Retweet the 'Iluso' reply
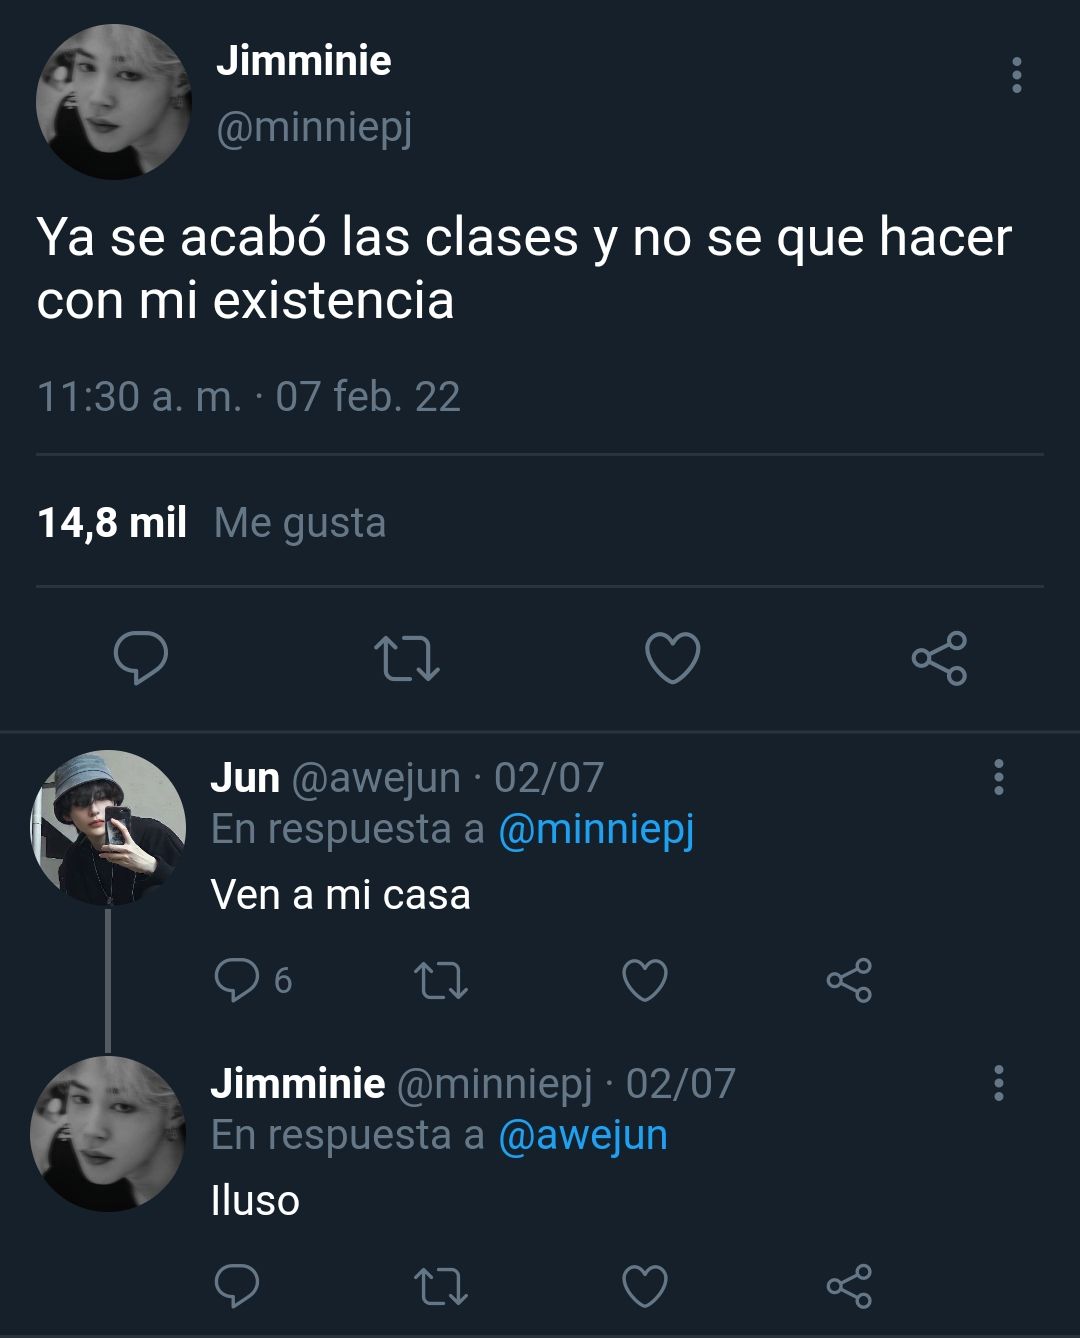The width and height of the screenshot is (1080, 1338). tap(441, 1286)
